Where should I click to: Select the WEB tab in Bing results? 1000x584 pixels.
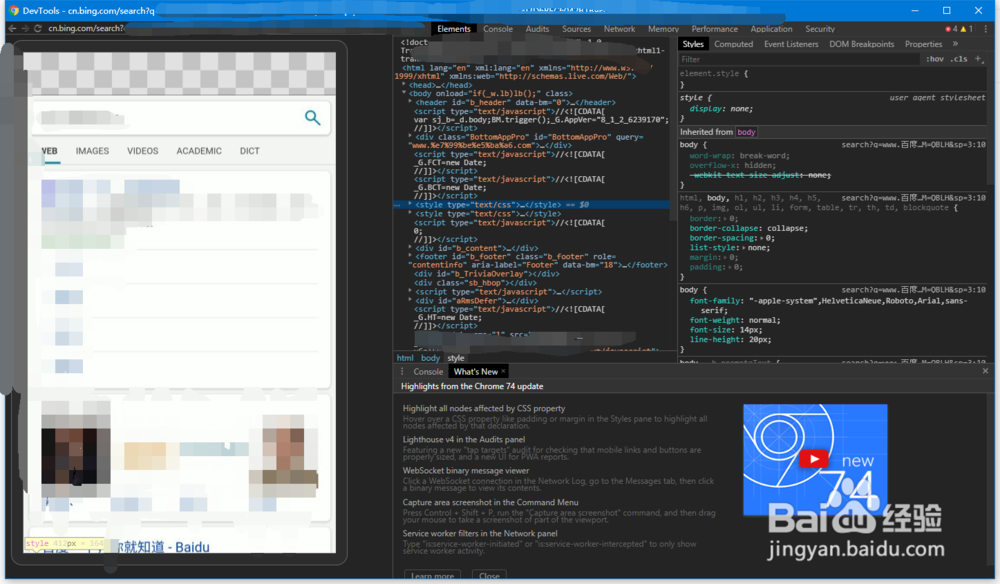click(x=50, y=151)
